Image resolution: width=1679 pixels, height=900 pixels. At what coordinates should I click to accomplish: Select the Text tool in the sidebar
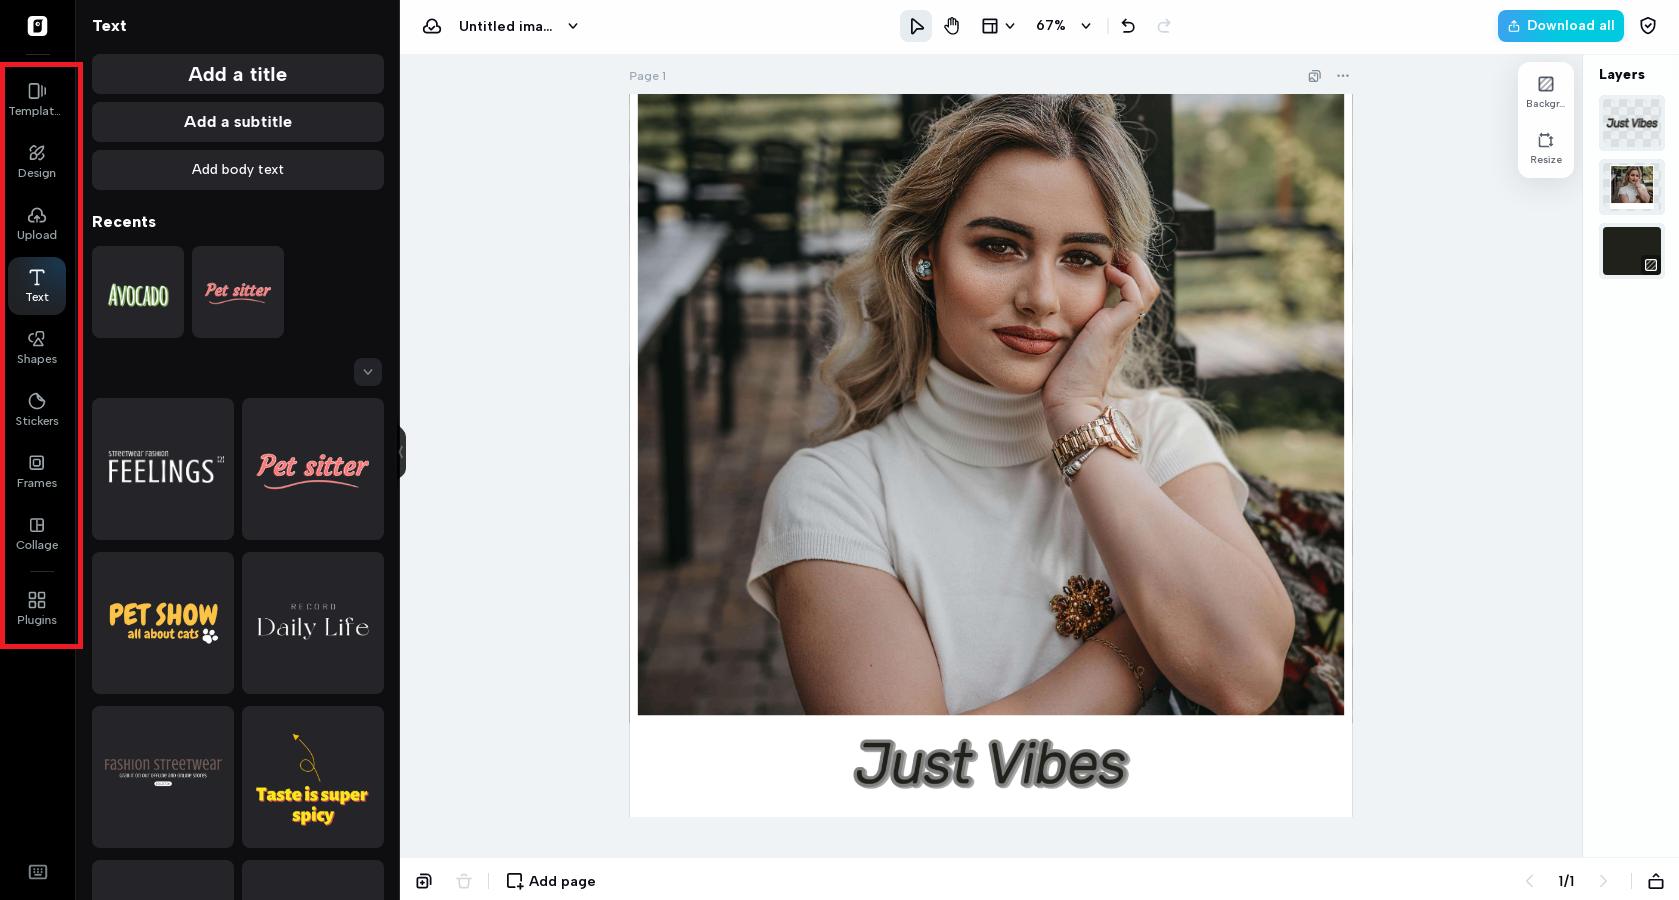pyautogui.click(x=37, y=286)
